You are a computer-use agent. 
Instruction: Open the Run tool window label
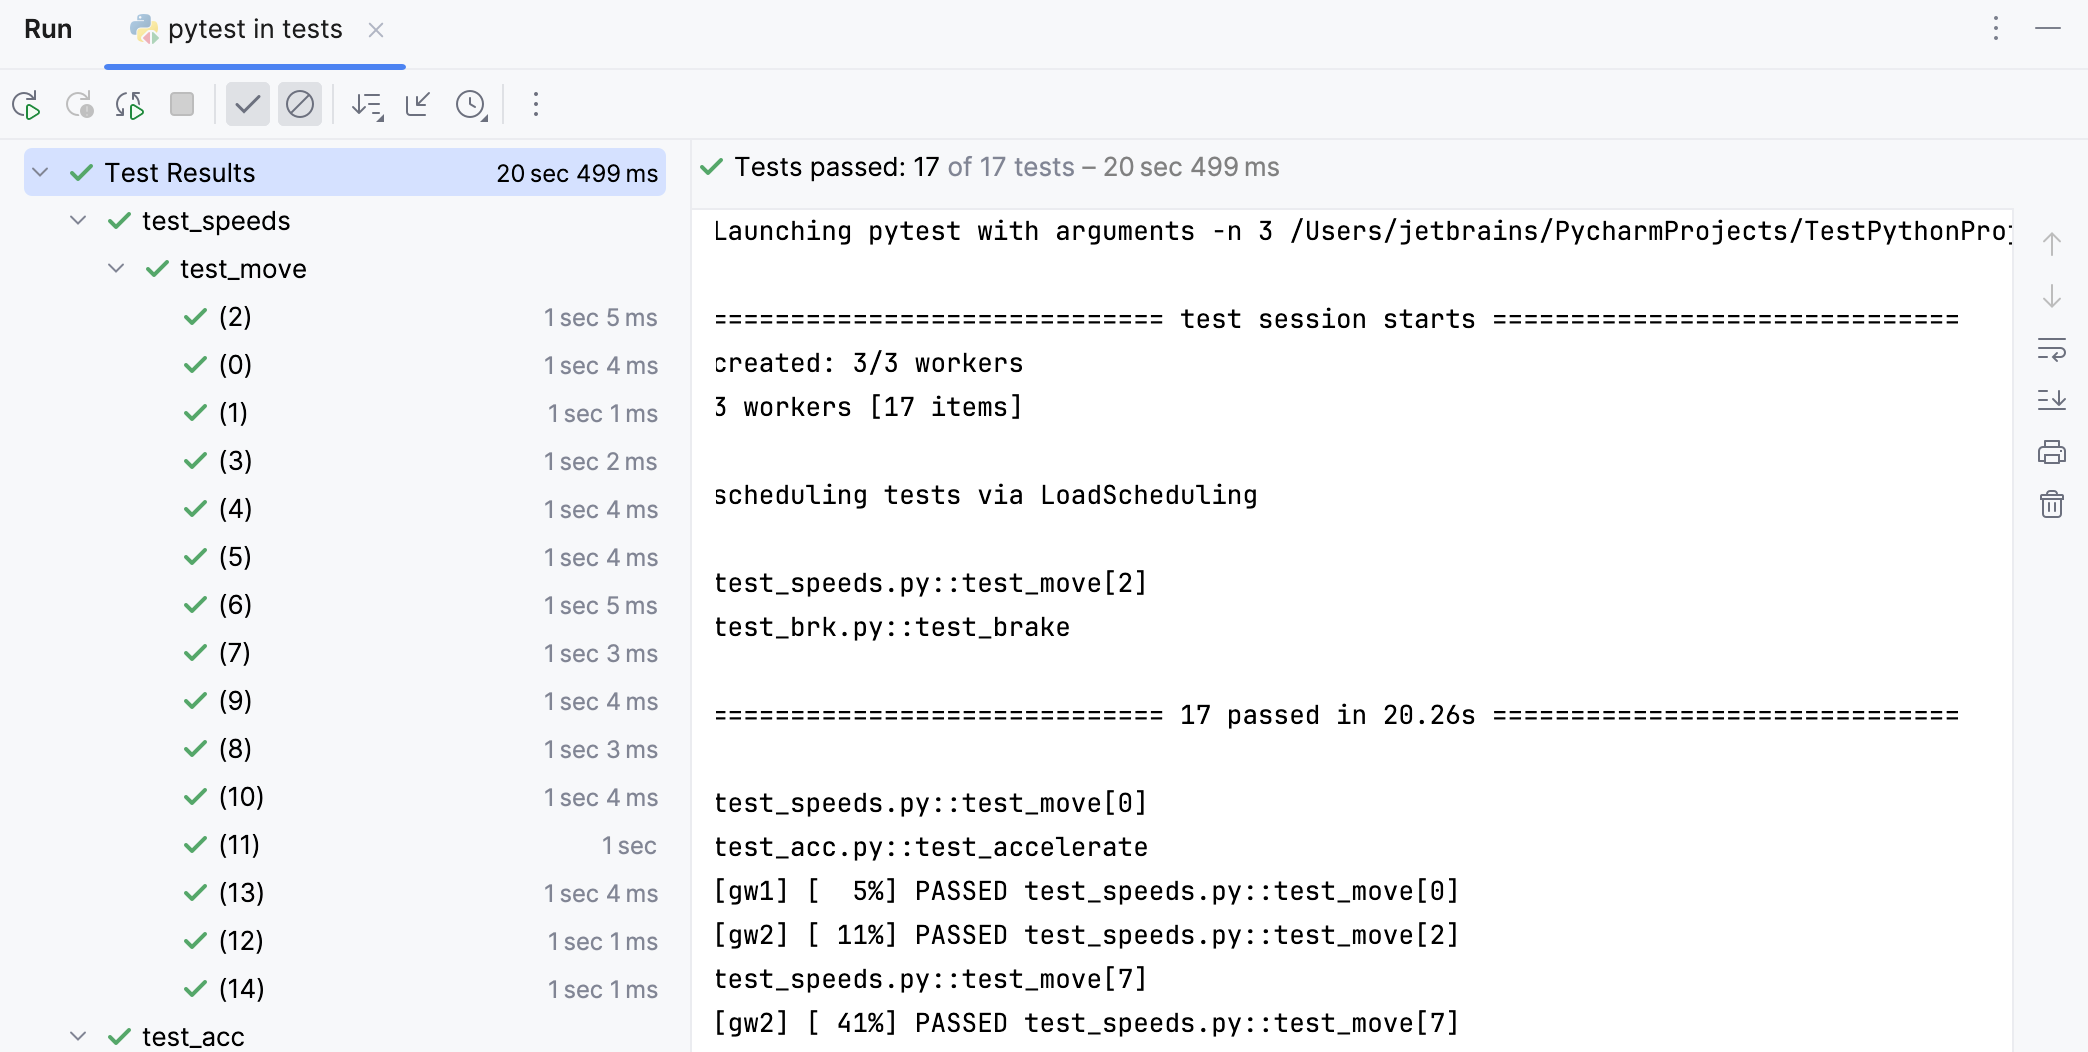[47, 29]
